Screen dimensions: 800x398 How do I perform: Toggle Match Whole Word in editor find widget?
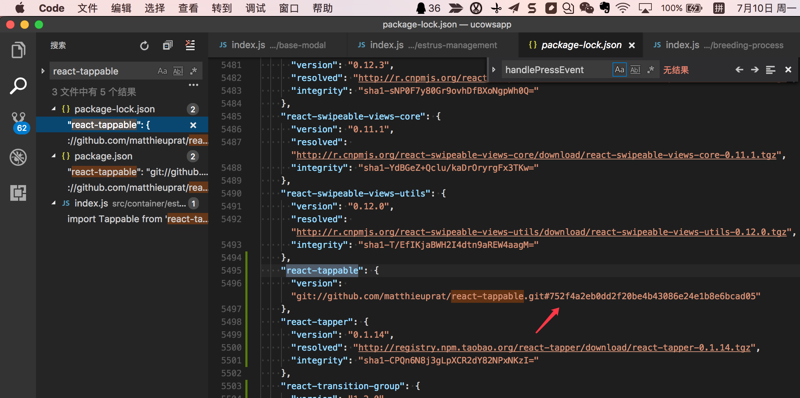point(635,70)
